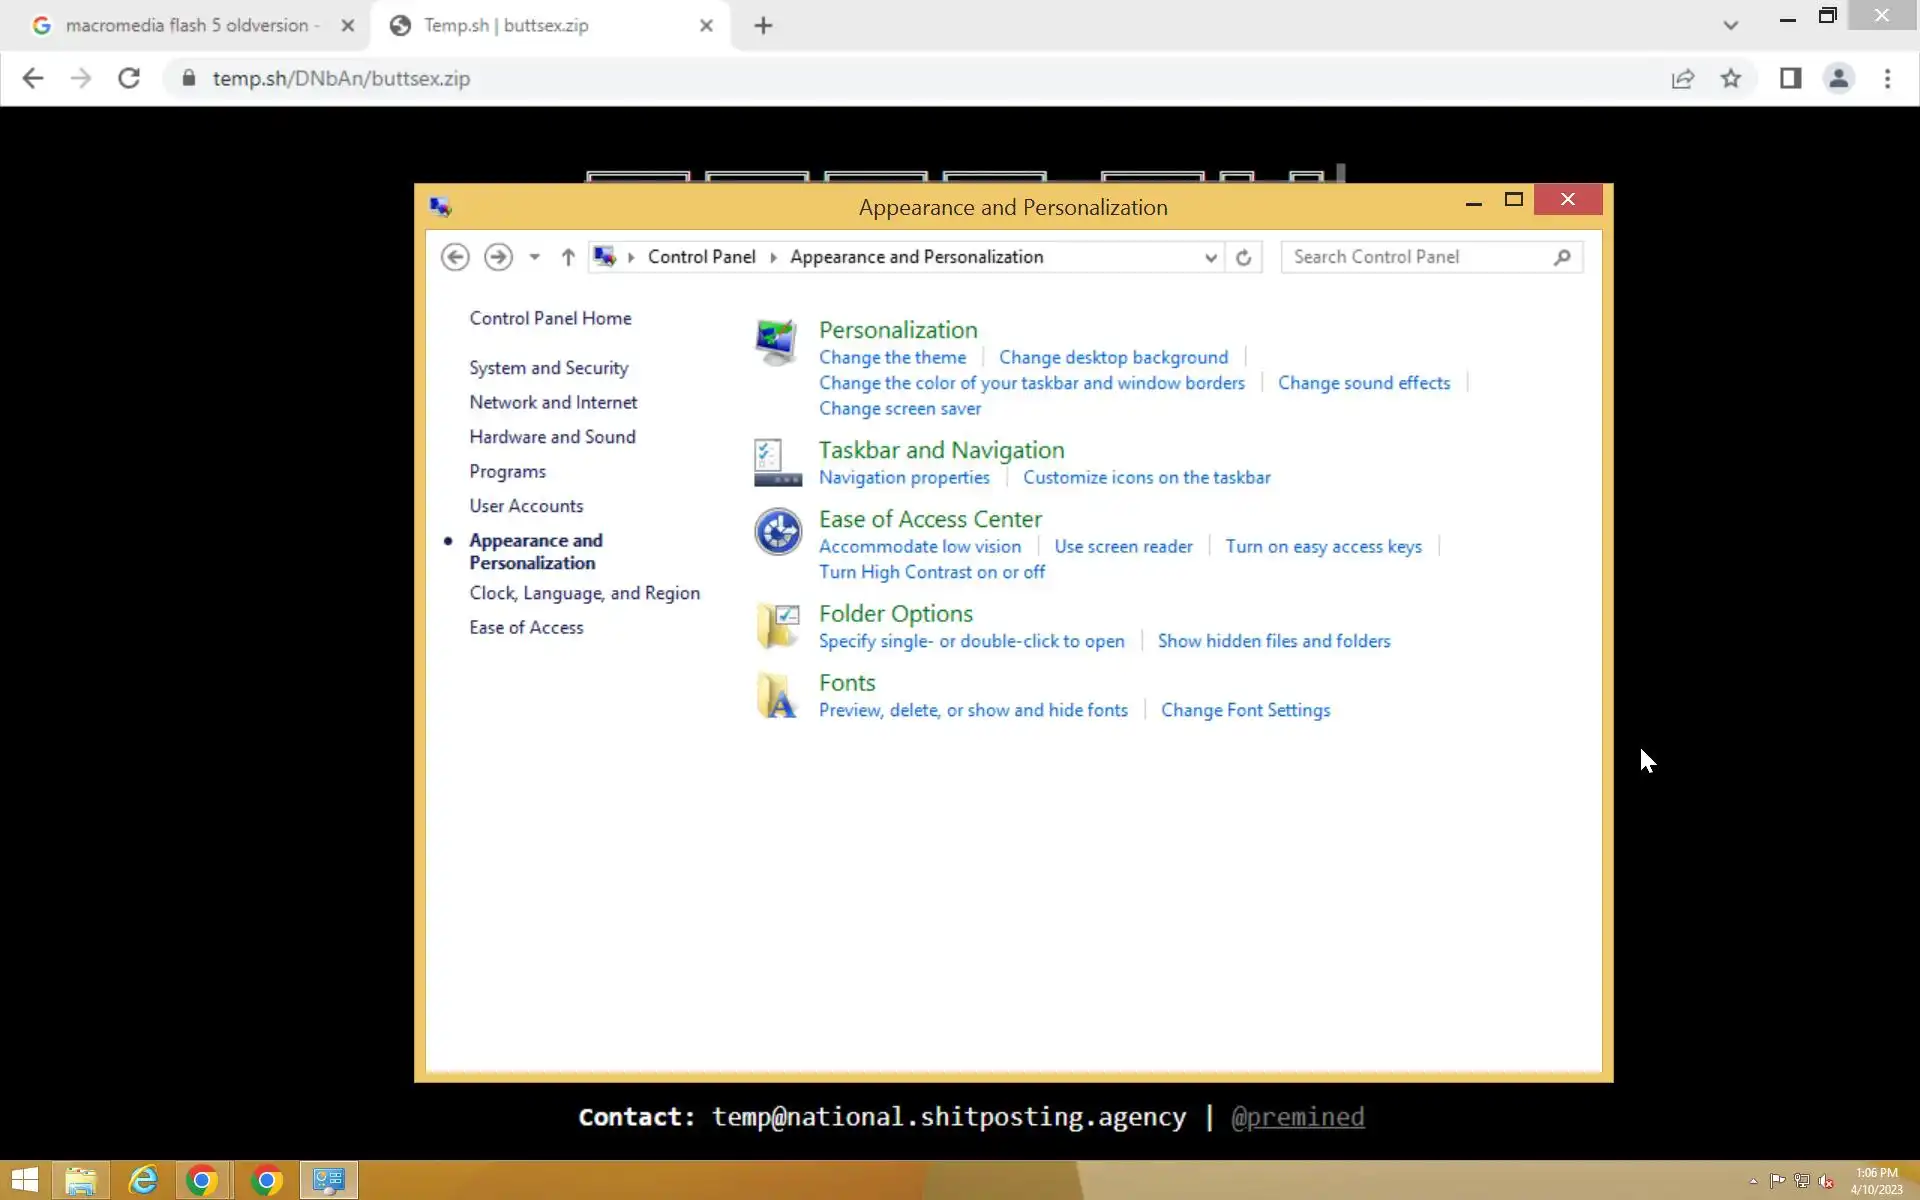Select Hardware and Sound in sidebar

tap(552, 437)
